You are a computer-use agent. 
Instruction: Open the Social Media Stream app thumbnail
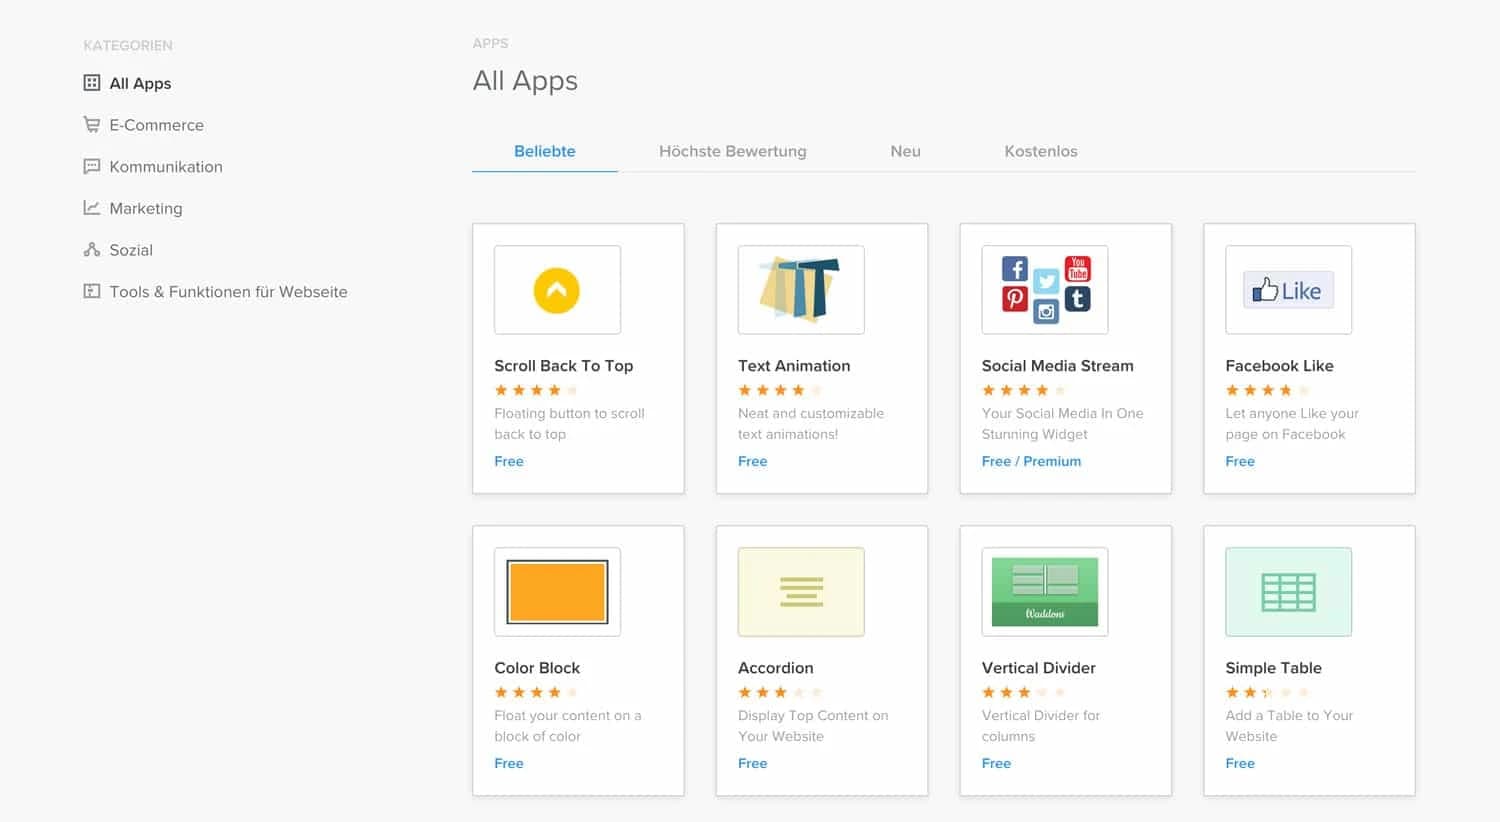1044,290
